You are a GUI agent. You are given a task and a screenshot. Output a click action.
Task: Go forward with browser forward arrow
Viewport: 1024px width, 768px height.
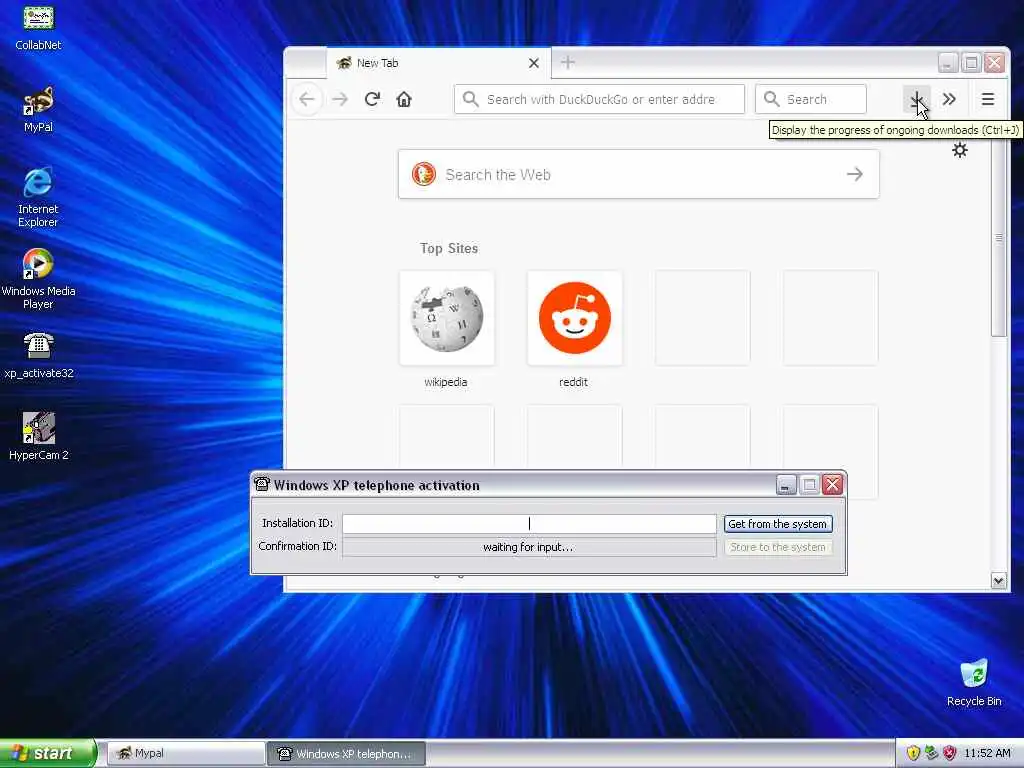click(x=340, y=99)
